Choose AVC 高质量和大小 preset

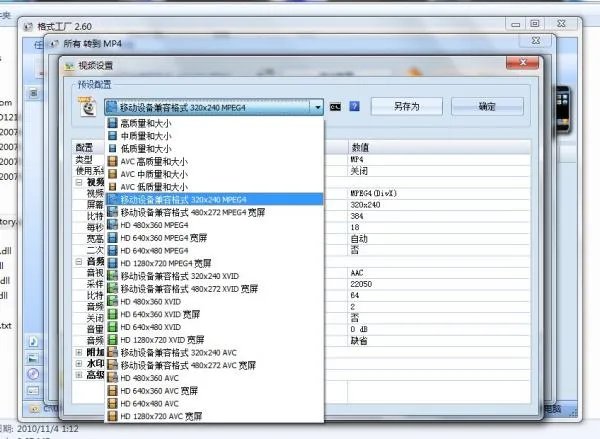(214, 161)
